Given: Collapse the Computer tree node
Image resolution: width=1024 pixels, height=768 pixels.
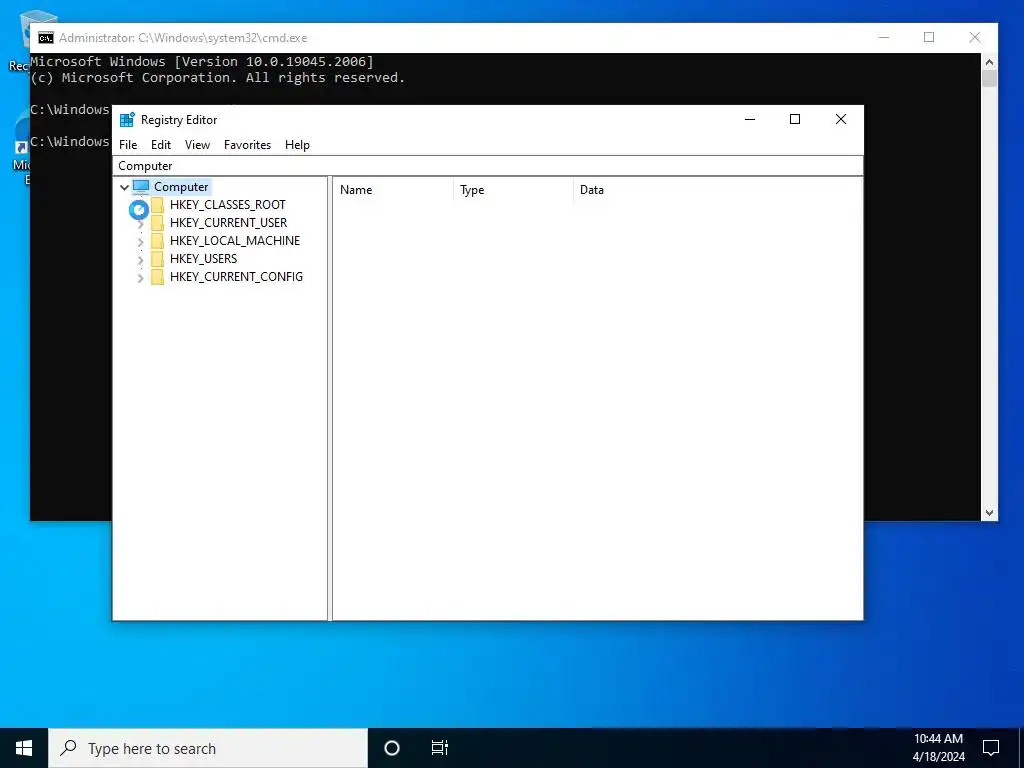Looking at the screenshot, I should pyautogui.click(x=124, y=187).
